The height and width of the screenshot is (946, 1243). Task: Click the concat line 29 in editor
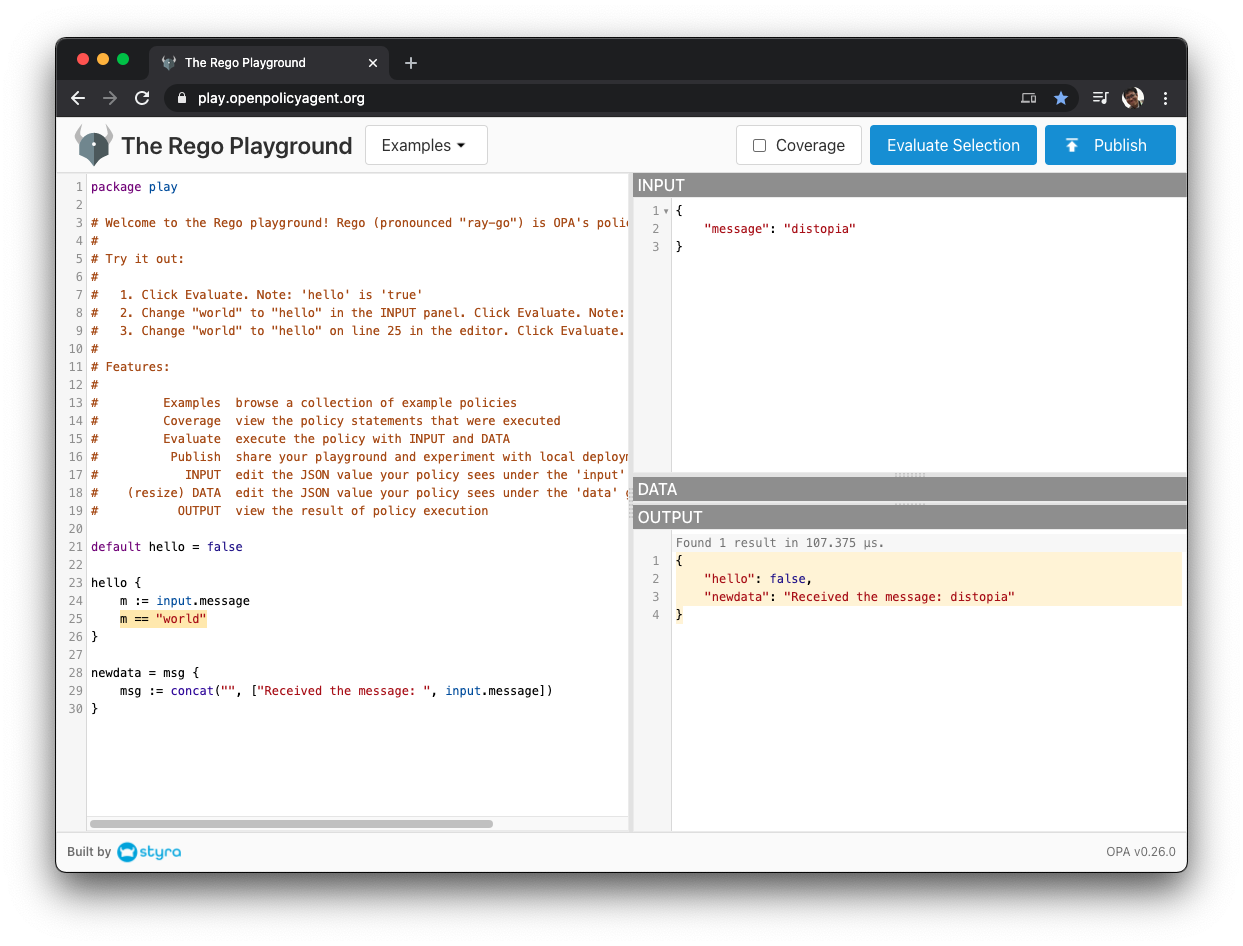point(336,691)
